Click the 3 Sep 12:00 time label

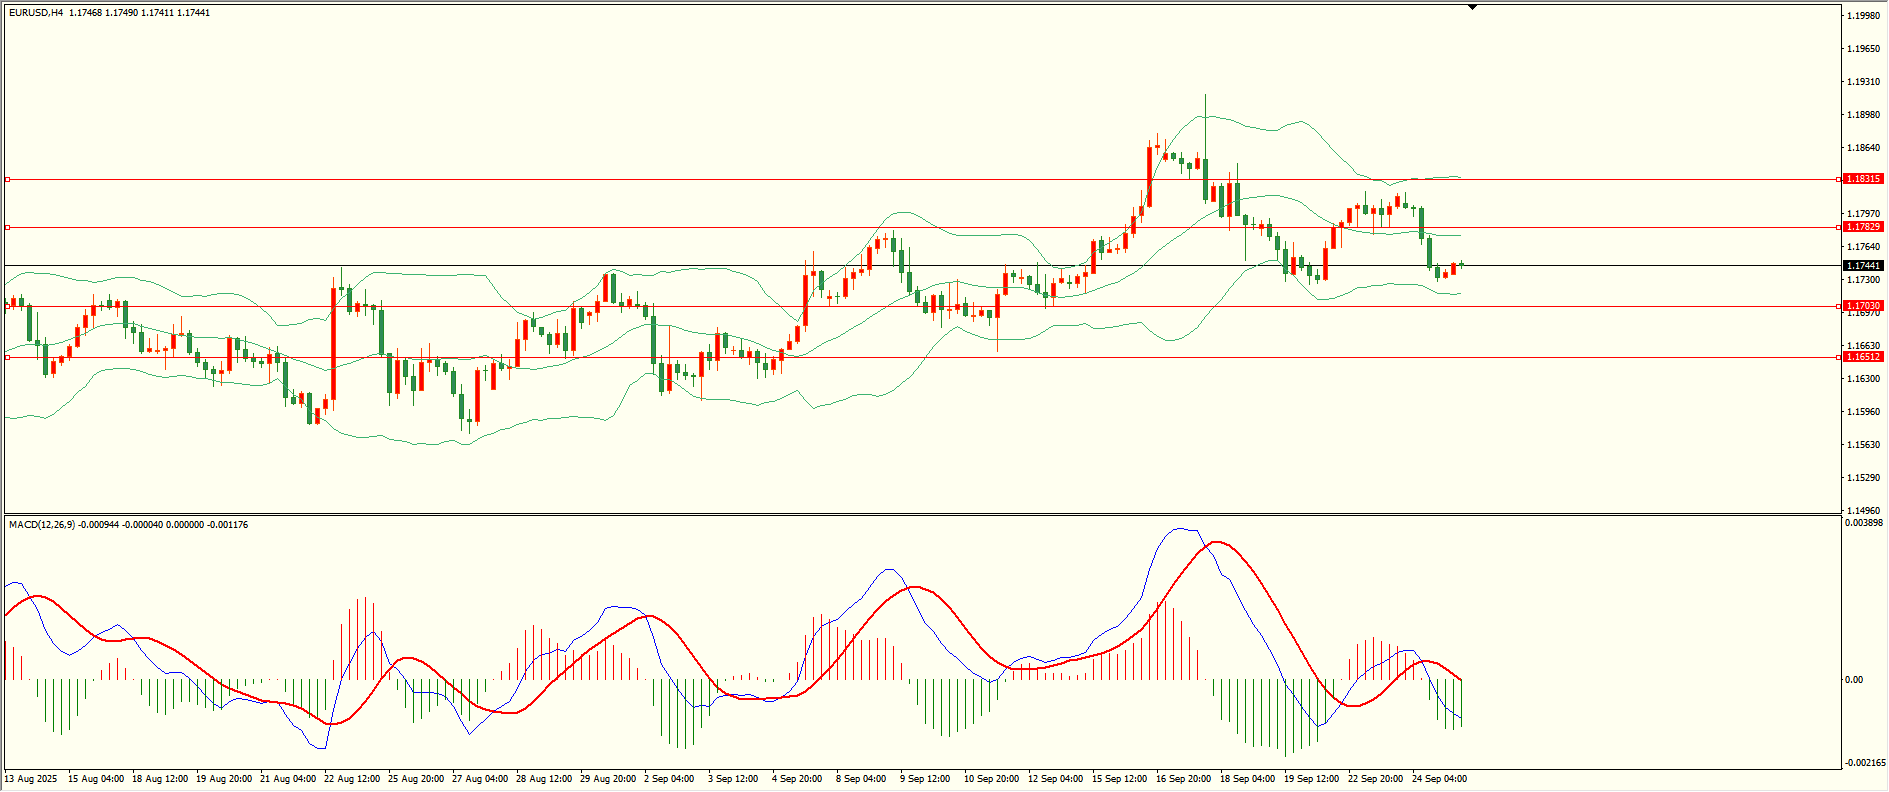(x=733, y=779)
